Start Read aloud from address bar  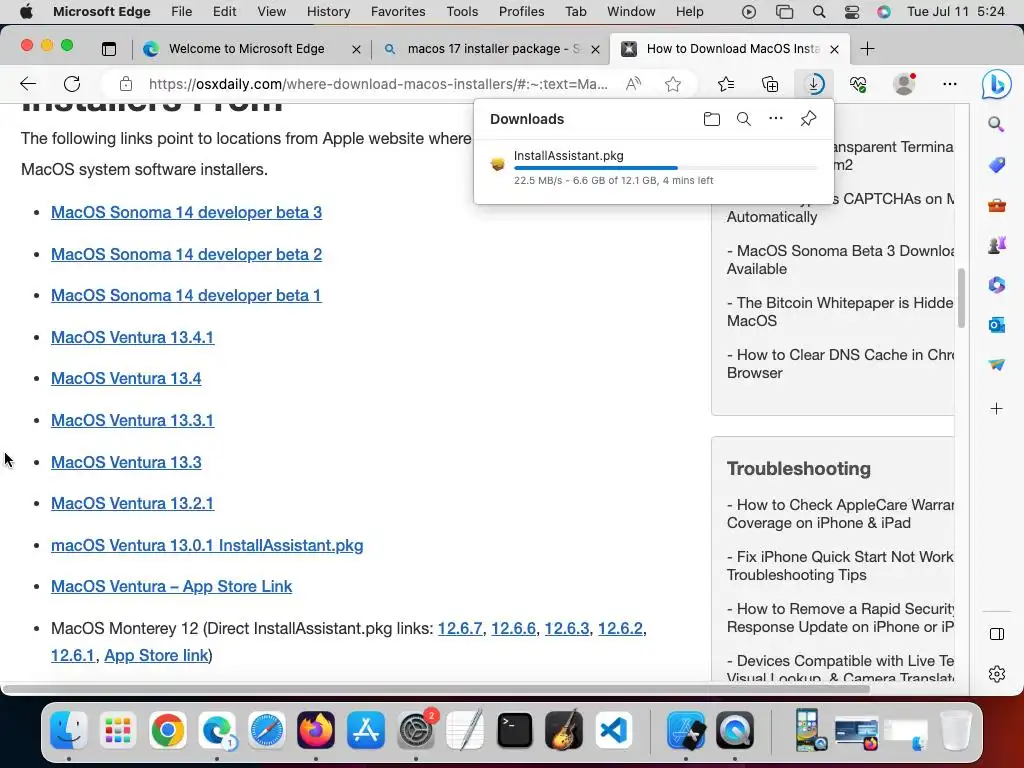coord(633,84)
